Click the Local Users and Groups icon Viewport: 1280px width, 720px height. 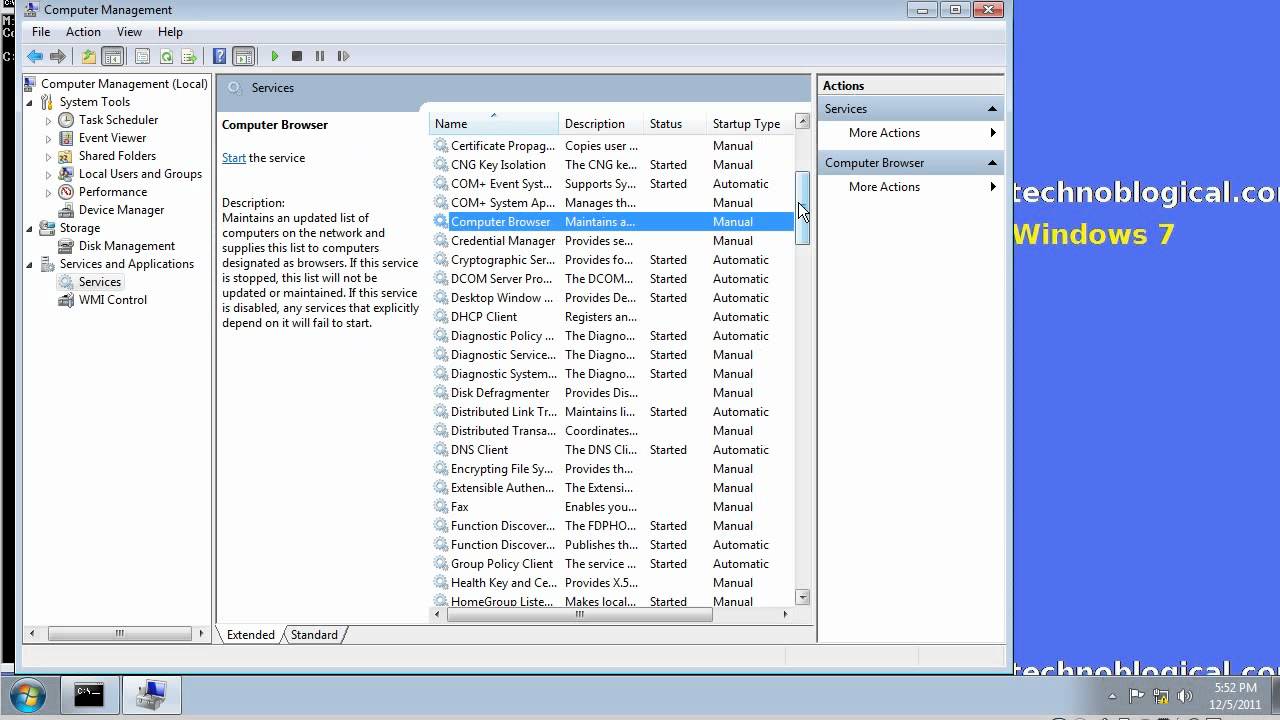coord(66,174)
